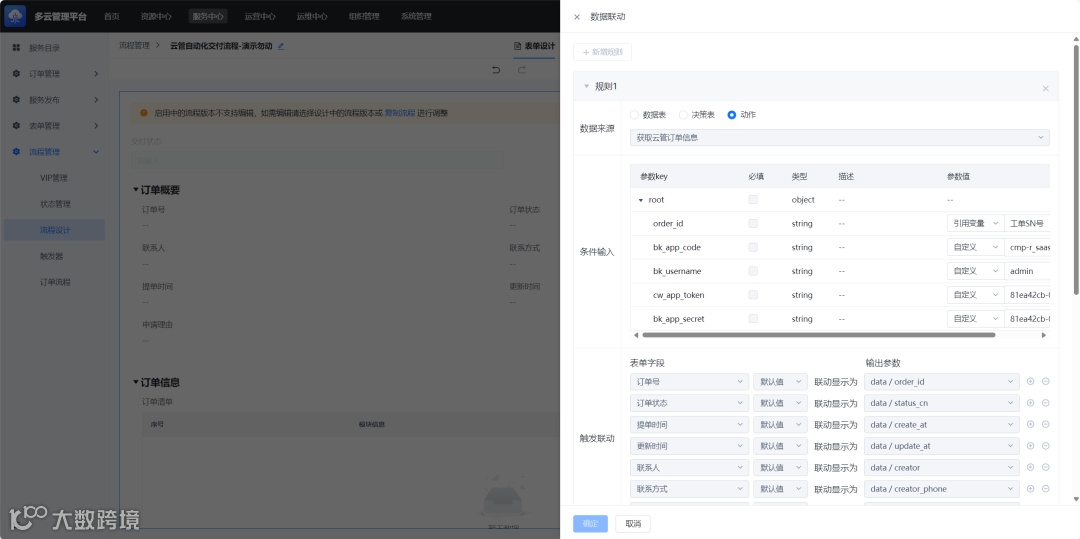The height and width of the screenshot is (539, 1080).
Task: Click the undo arrow icon in toolbar
Action: point(496,70)
